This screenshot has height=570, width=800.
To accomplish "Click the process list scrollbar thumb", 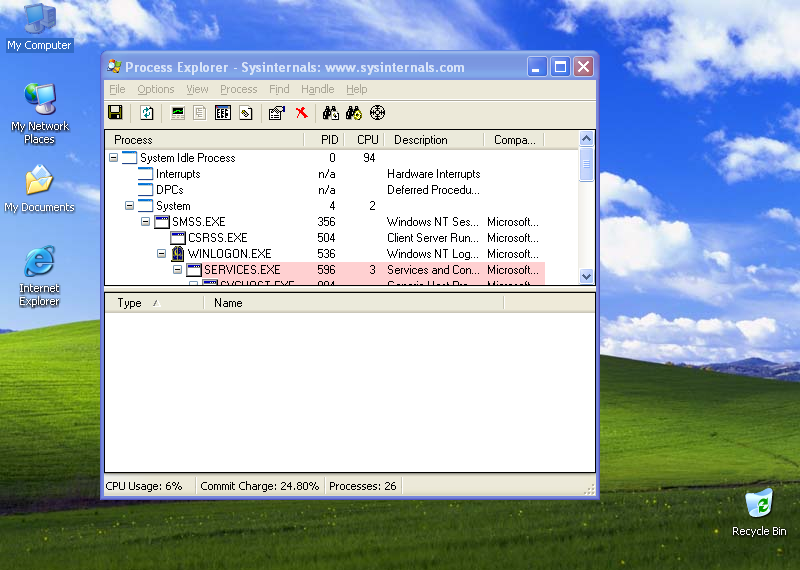I will pyautogui.click(x=587, y=164).
